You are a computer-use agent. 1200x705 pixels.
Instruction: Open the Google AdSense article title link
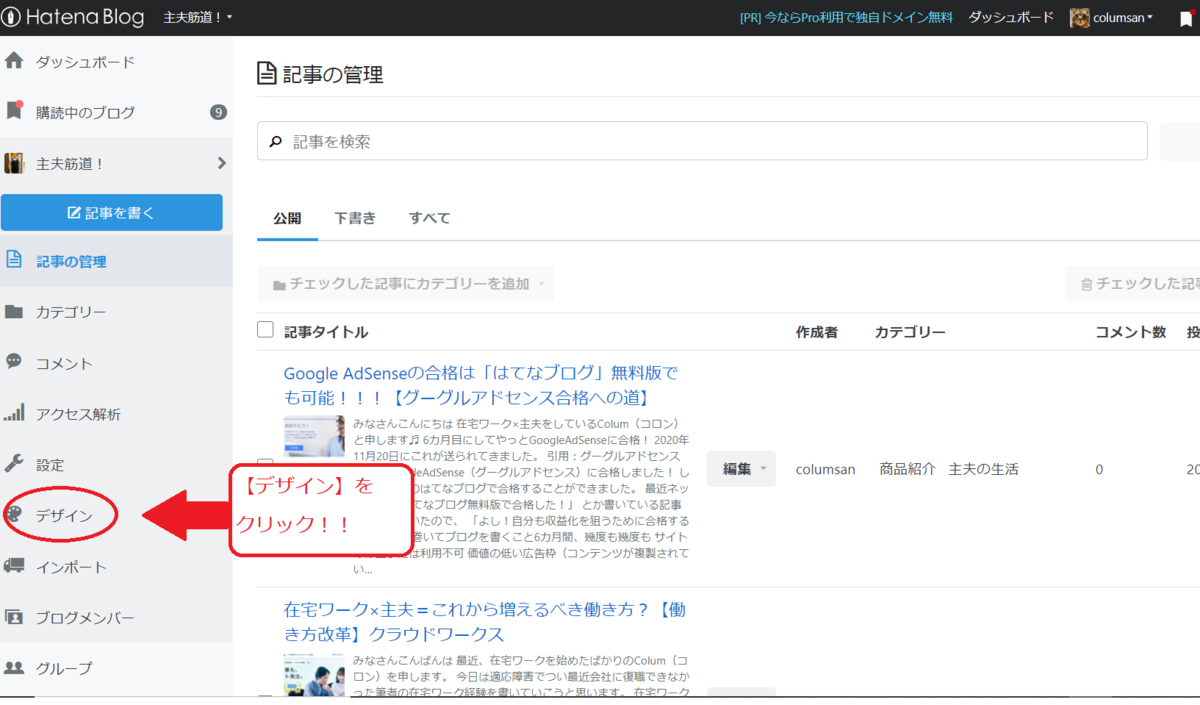pos(481,386)
